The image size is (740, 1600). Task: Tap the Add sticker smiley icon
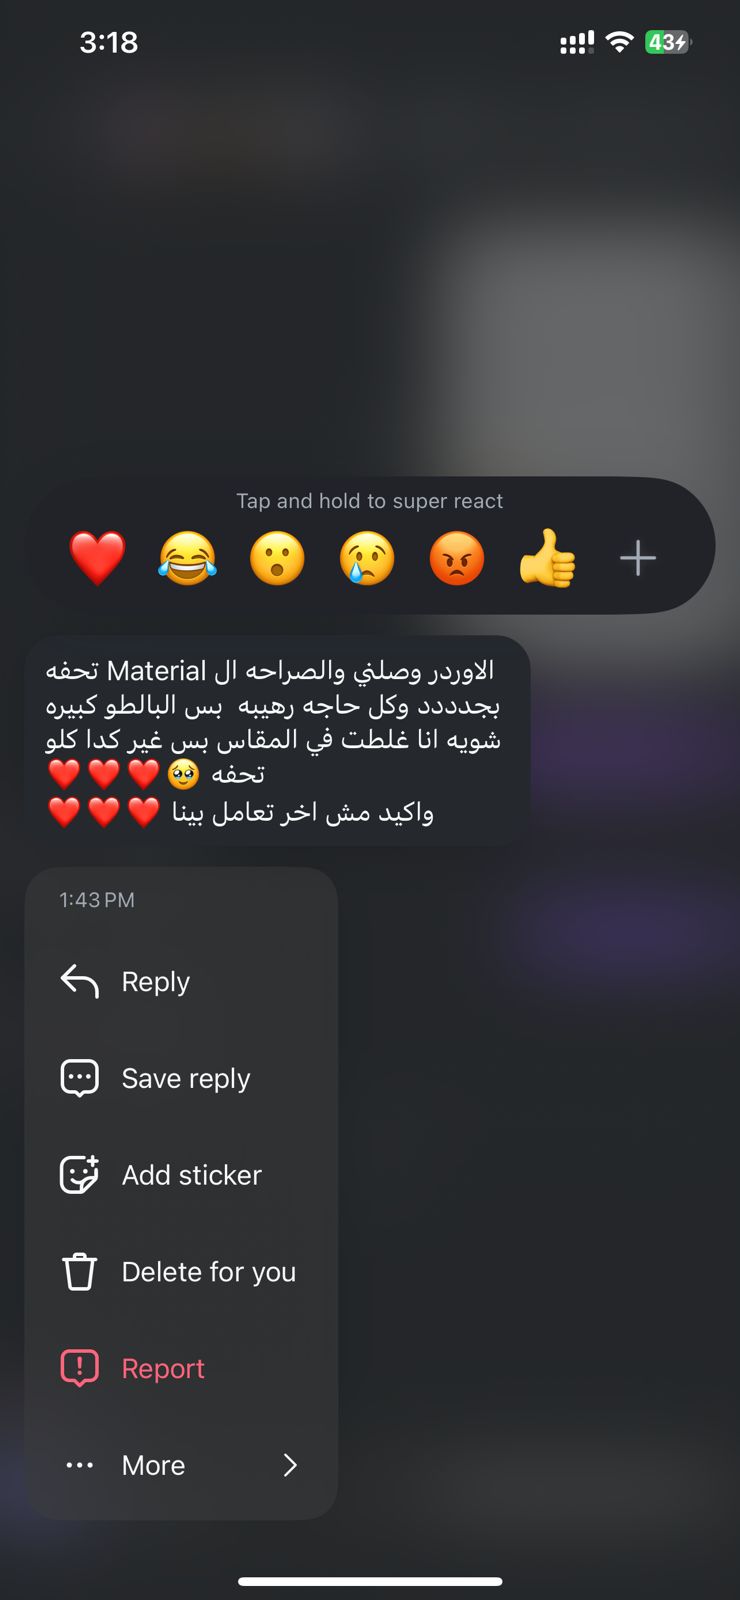80,1174
